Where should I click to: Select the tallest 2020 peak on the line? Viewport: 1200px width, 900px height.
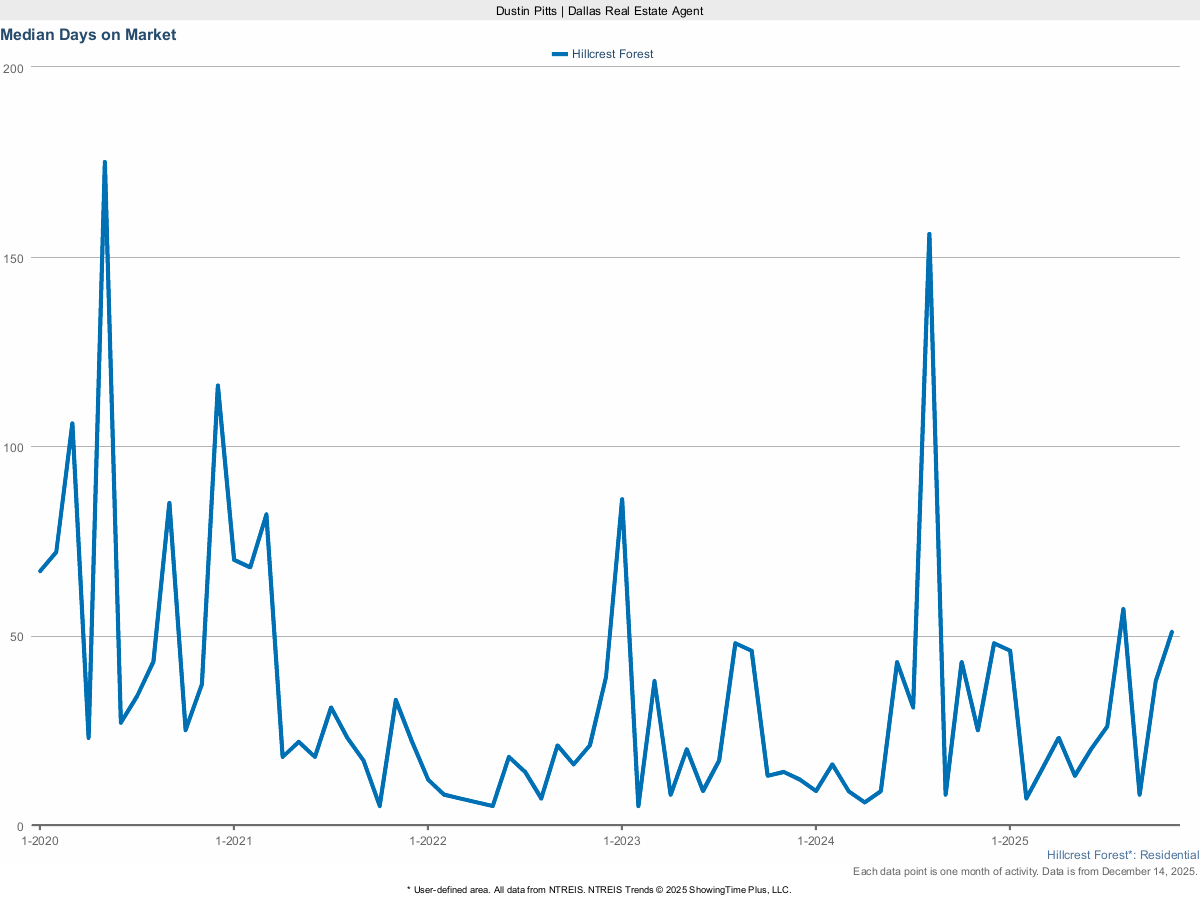(104, 160)
